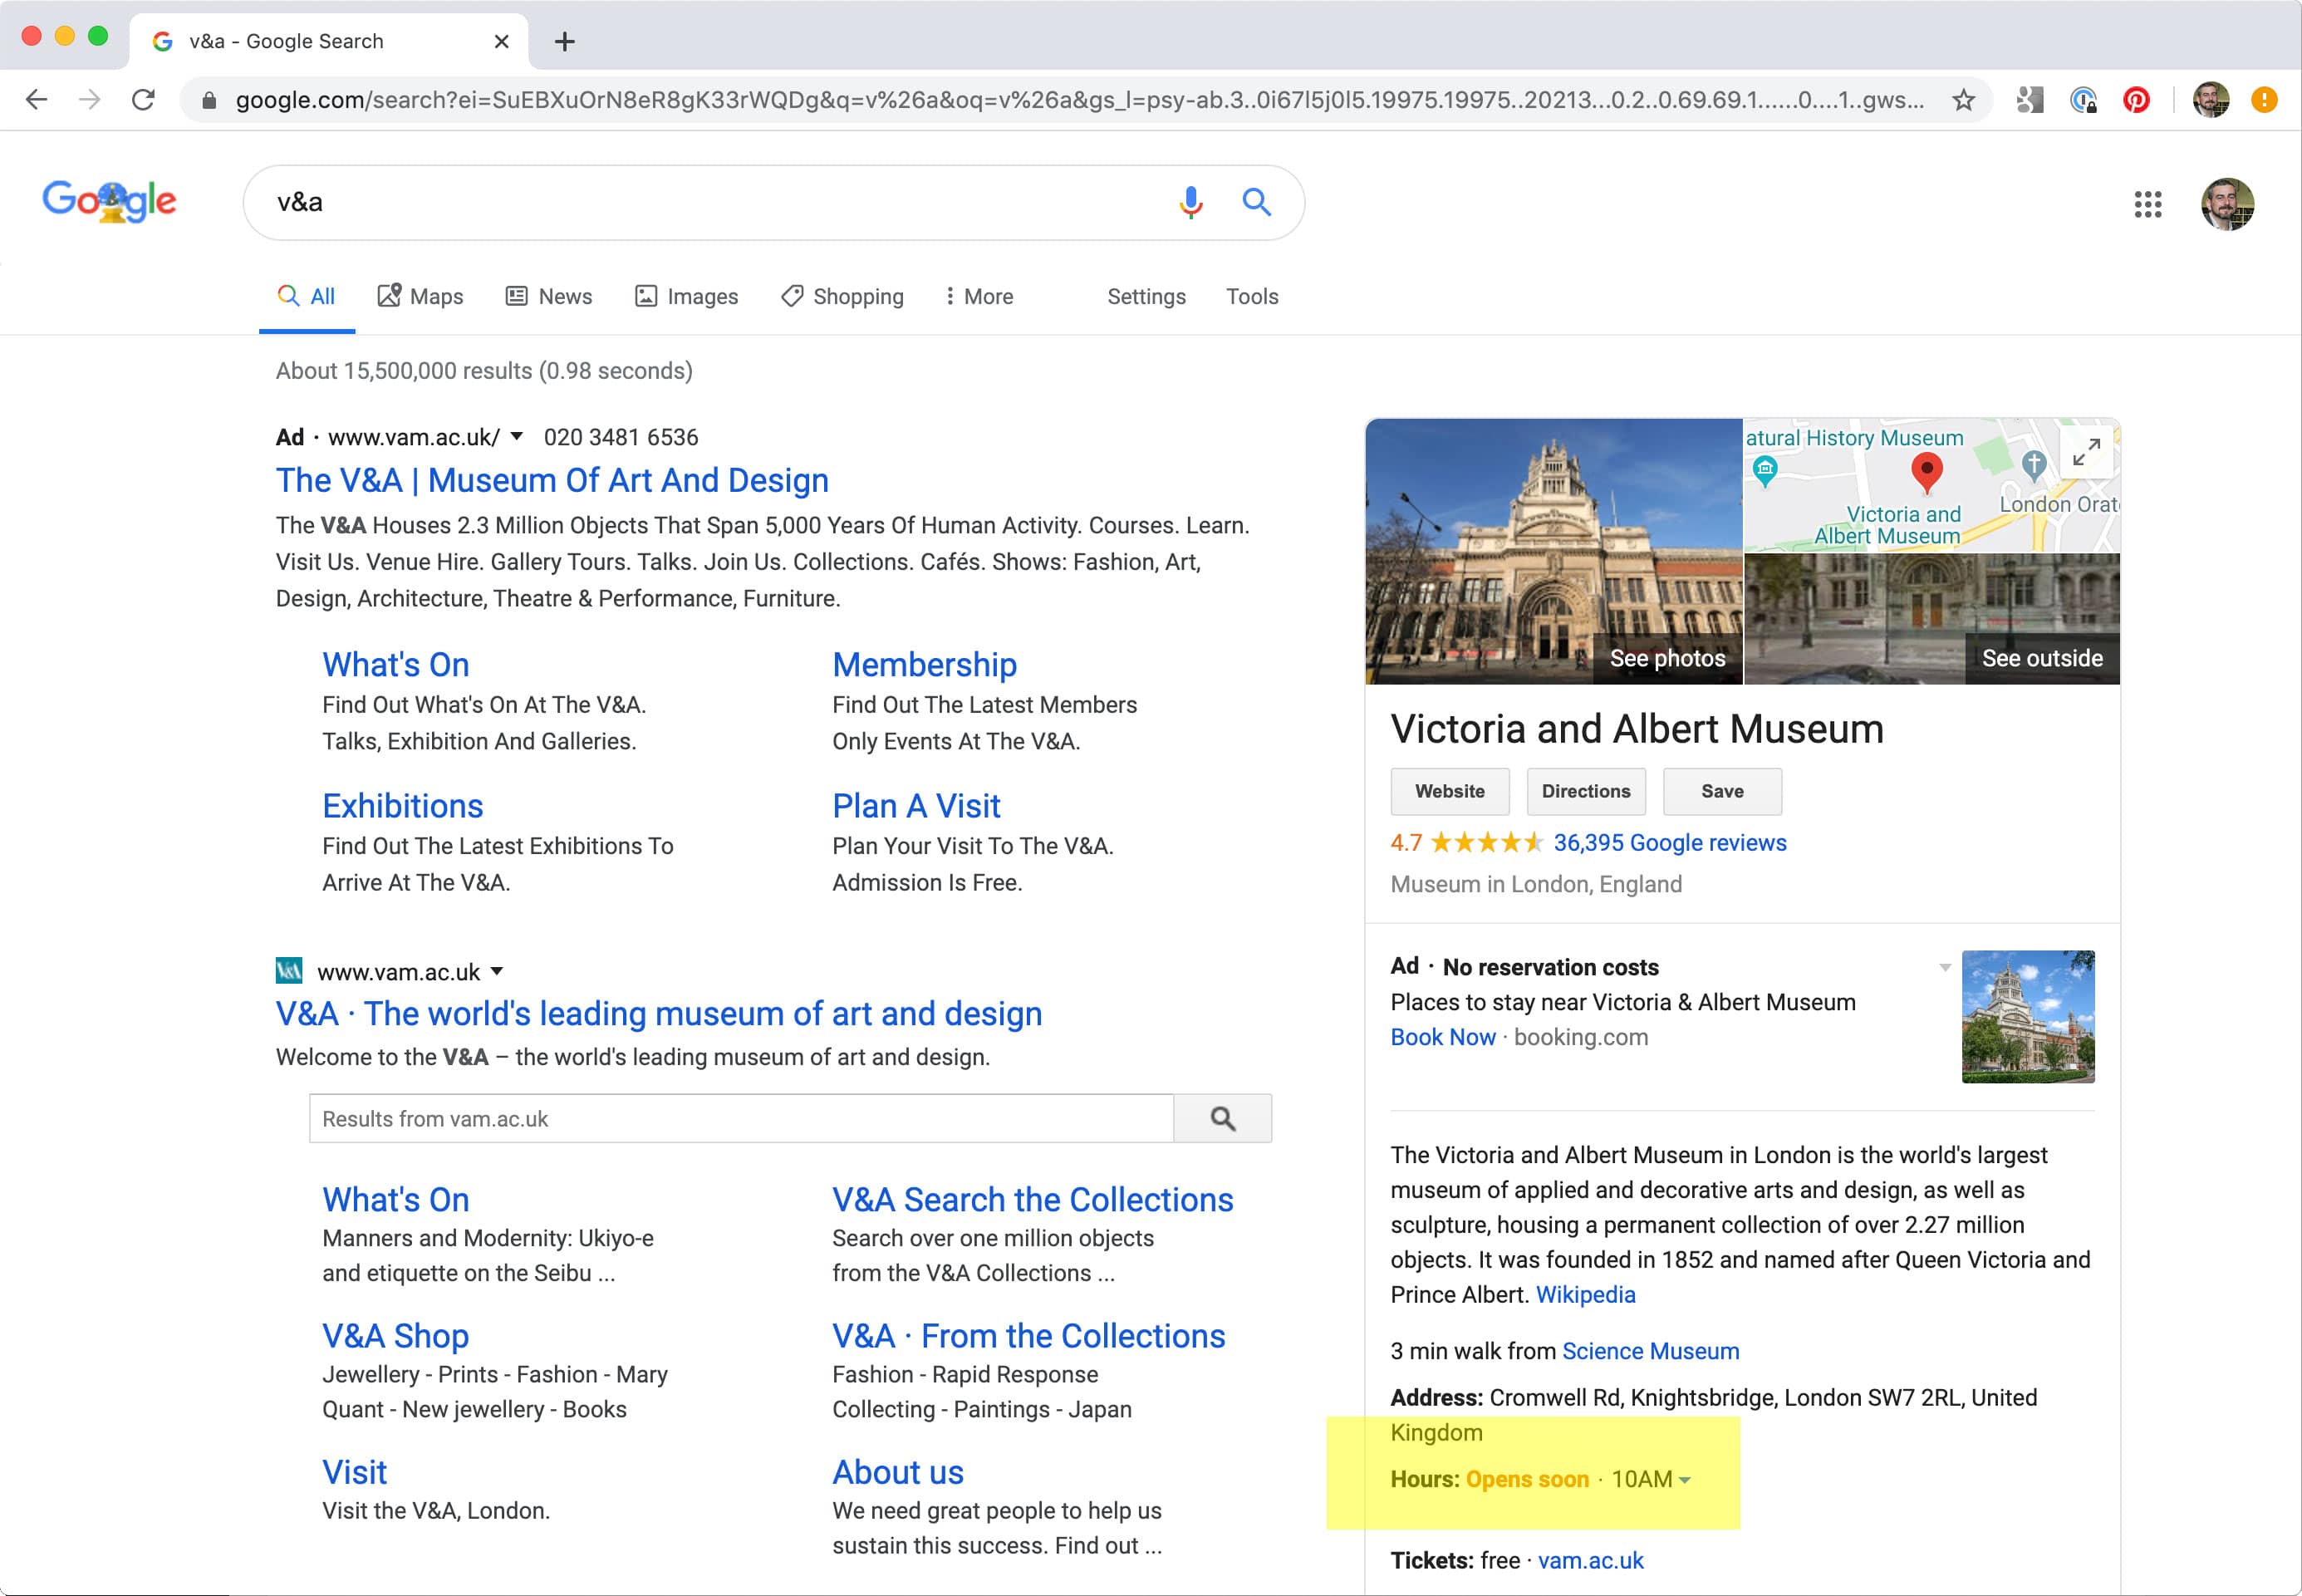2302x1596 pixels.
Task: Click the Results from vam.ac.uk search field
Action: click(x=741, y=1118)
